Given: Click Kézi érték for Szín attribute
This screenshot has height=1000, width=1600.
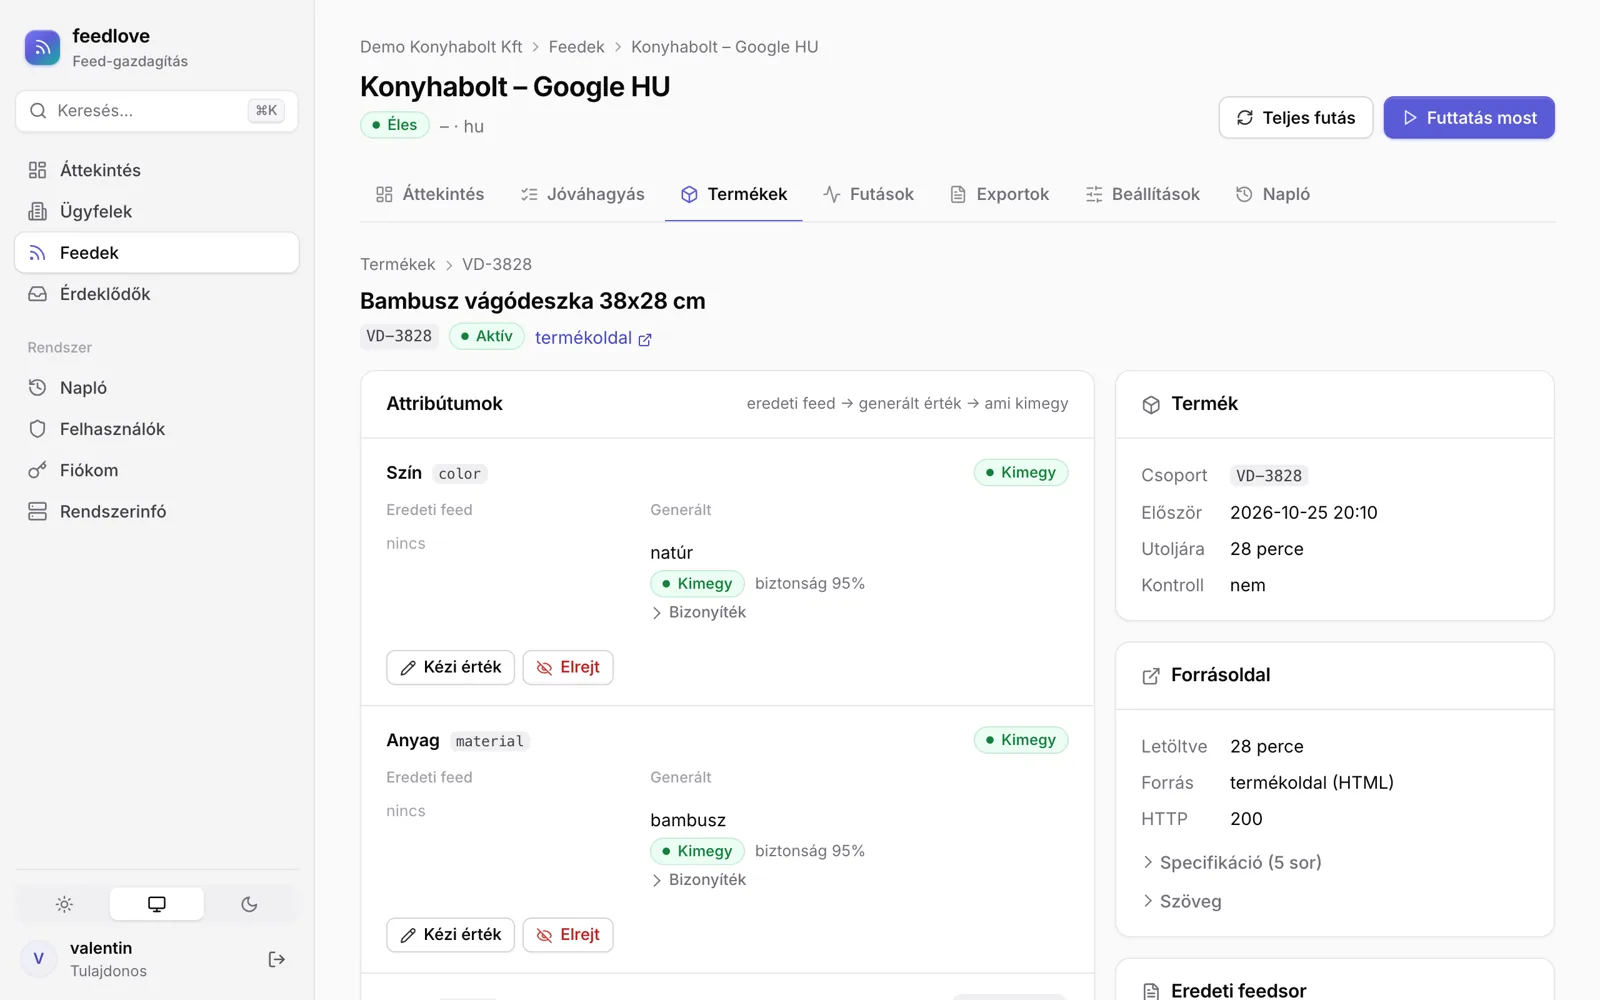Looking at the screenshot, I should (x=451, y=667).
